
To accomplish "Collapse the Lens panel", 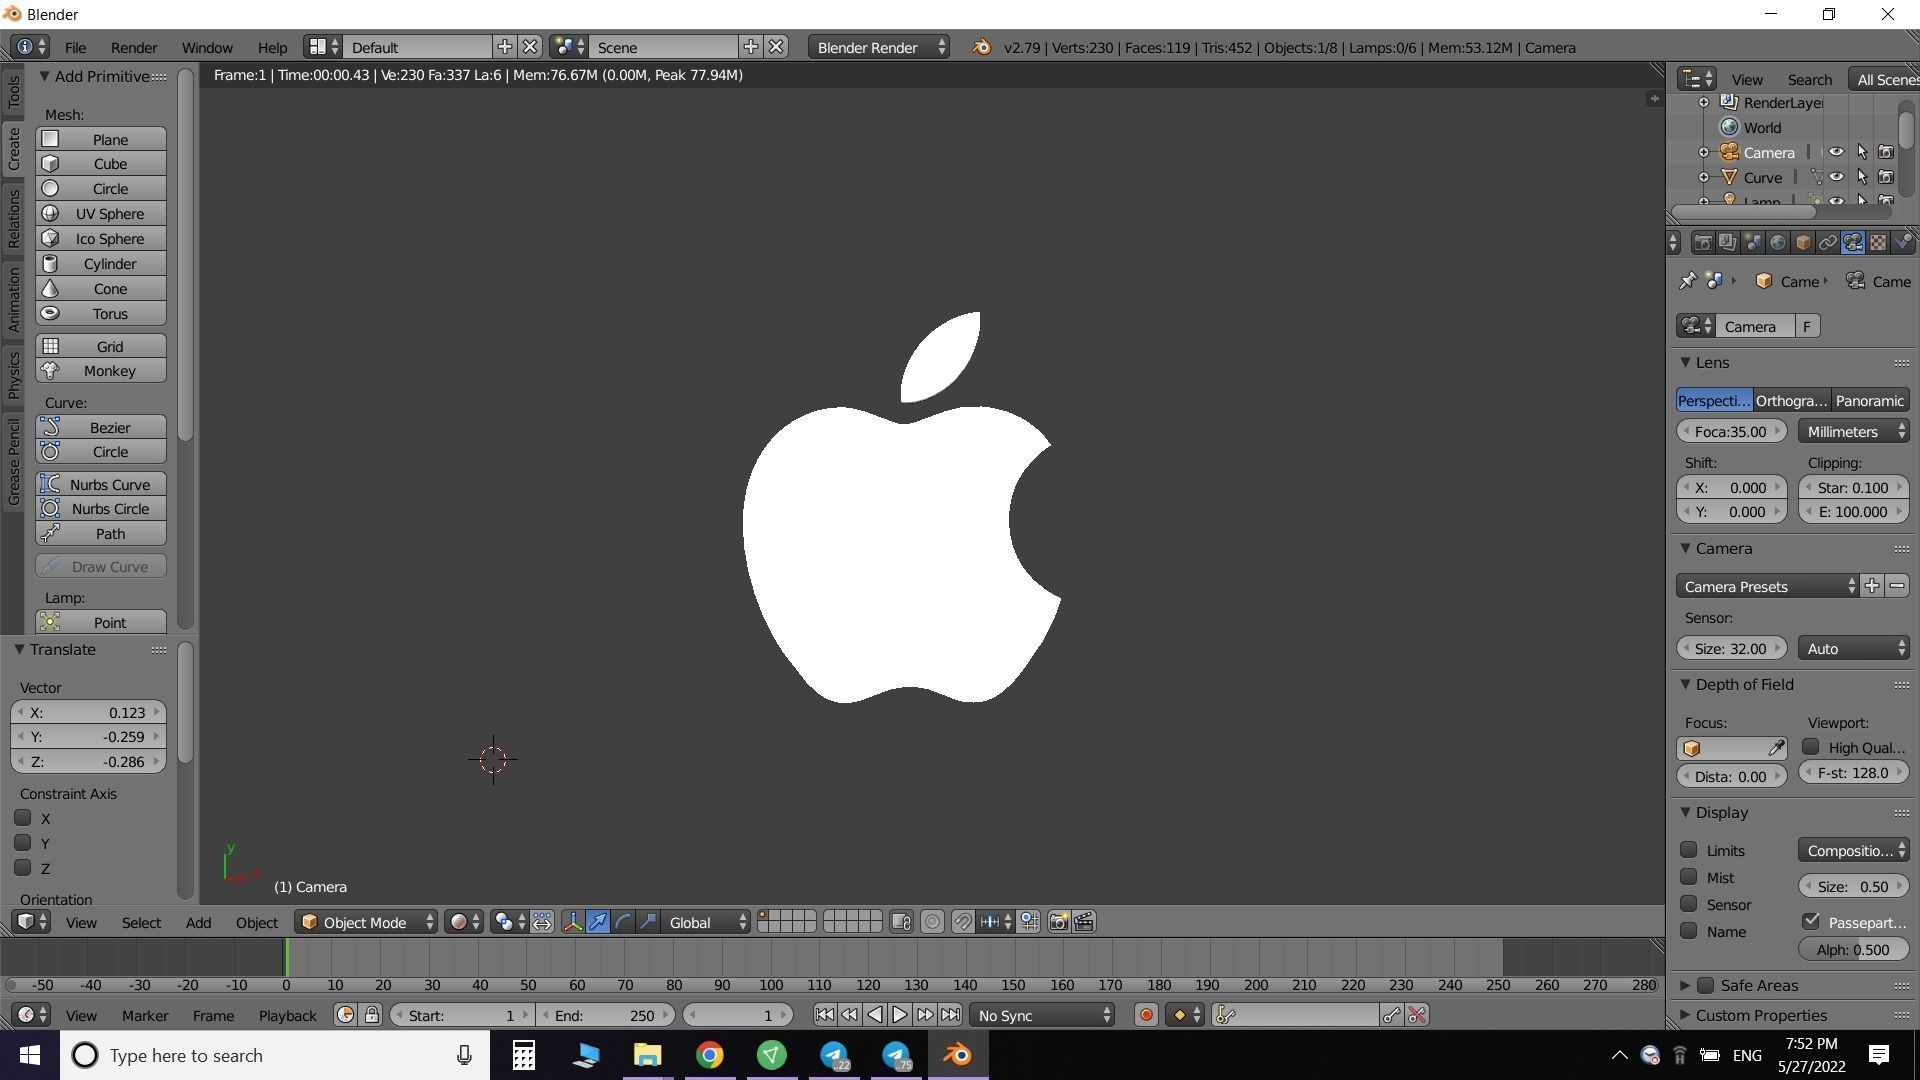I will 1685,362.
